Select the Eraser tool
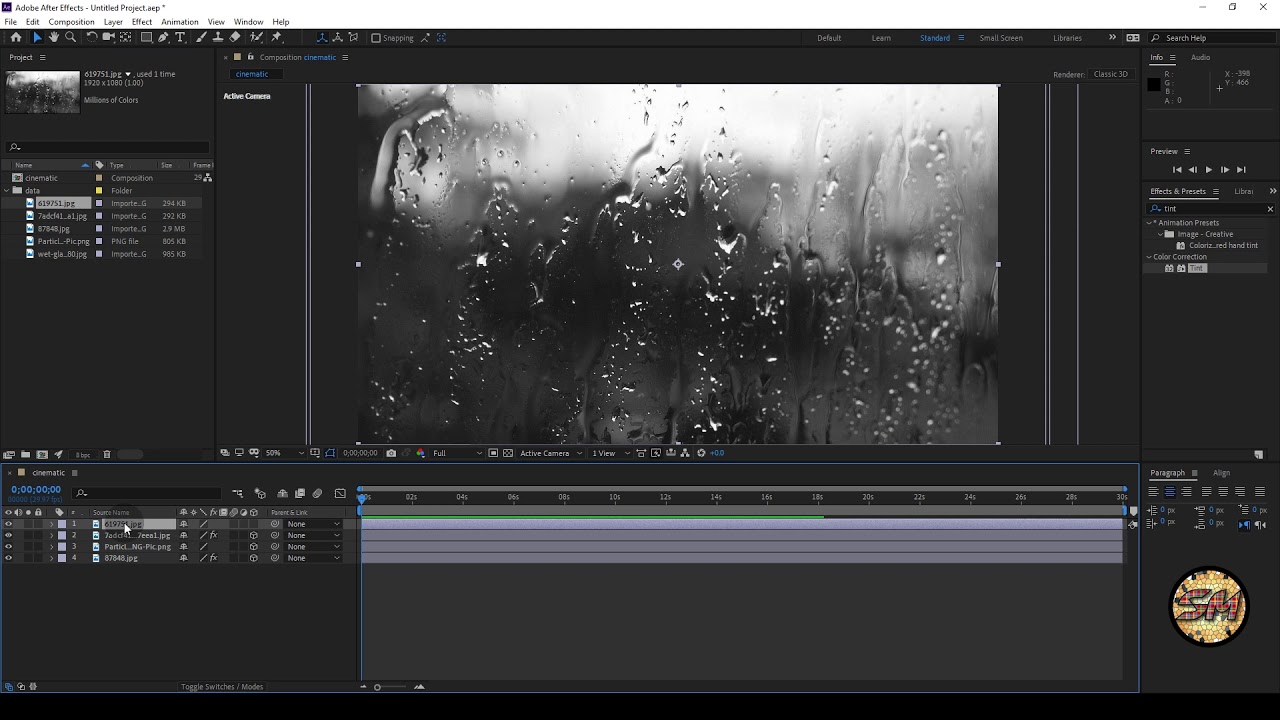Screen dimensions: 1280x720 click(235, 38)
